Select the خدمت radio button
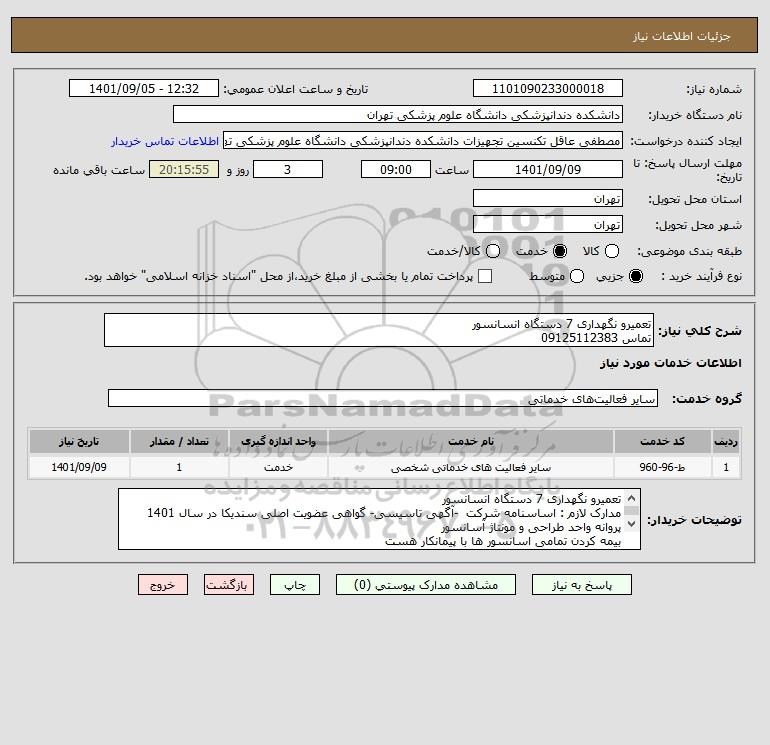Image resolution: width=770 pixels, height=745 pixels. pos(559,251)
